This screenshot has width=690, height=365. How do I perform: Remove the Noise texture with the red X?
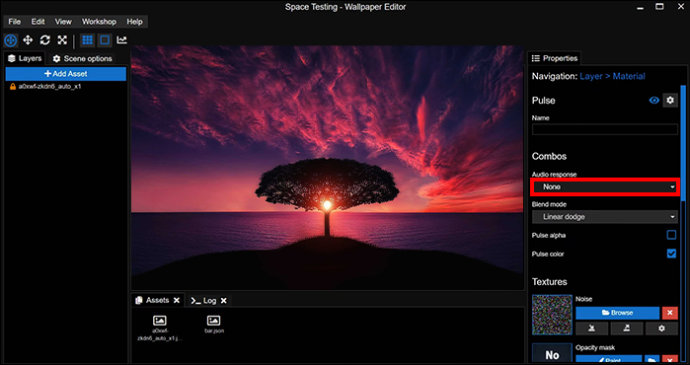[670, 313]
